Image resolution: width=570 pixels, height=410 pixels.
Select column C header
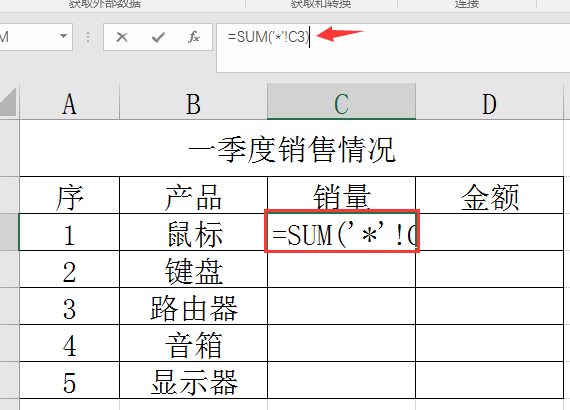coord(341,104)
